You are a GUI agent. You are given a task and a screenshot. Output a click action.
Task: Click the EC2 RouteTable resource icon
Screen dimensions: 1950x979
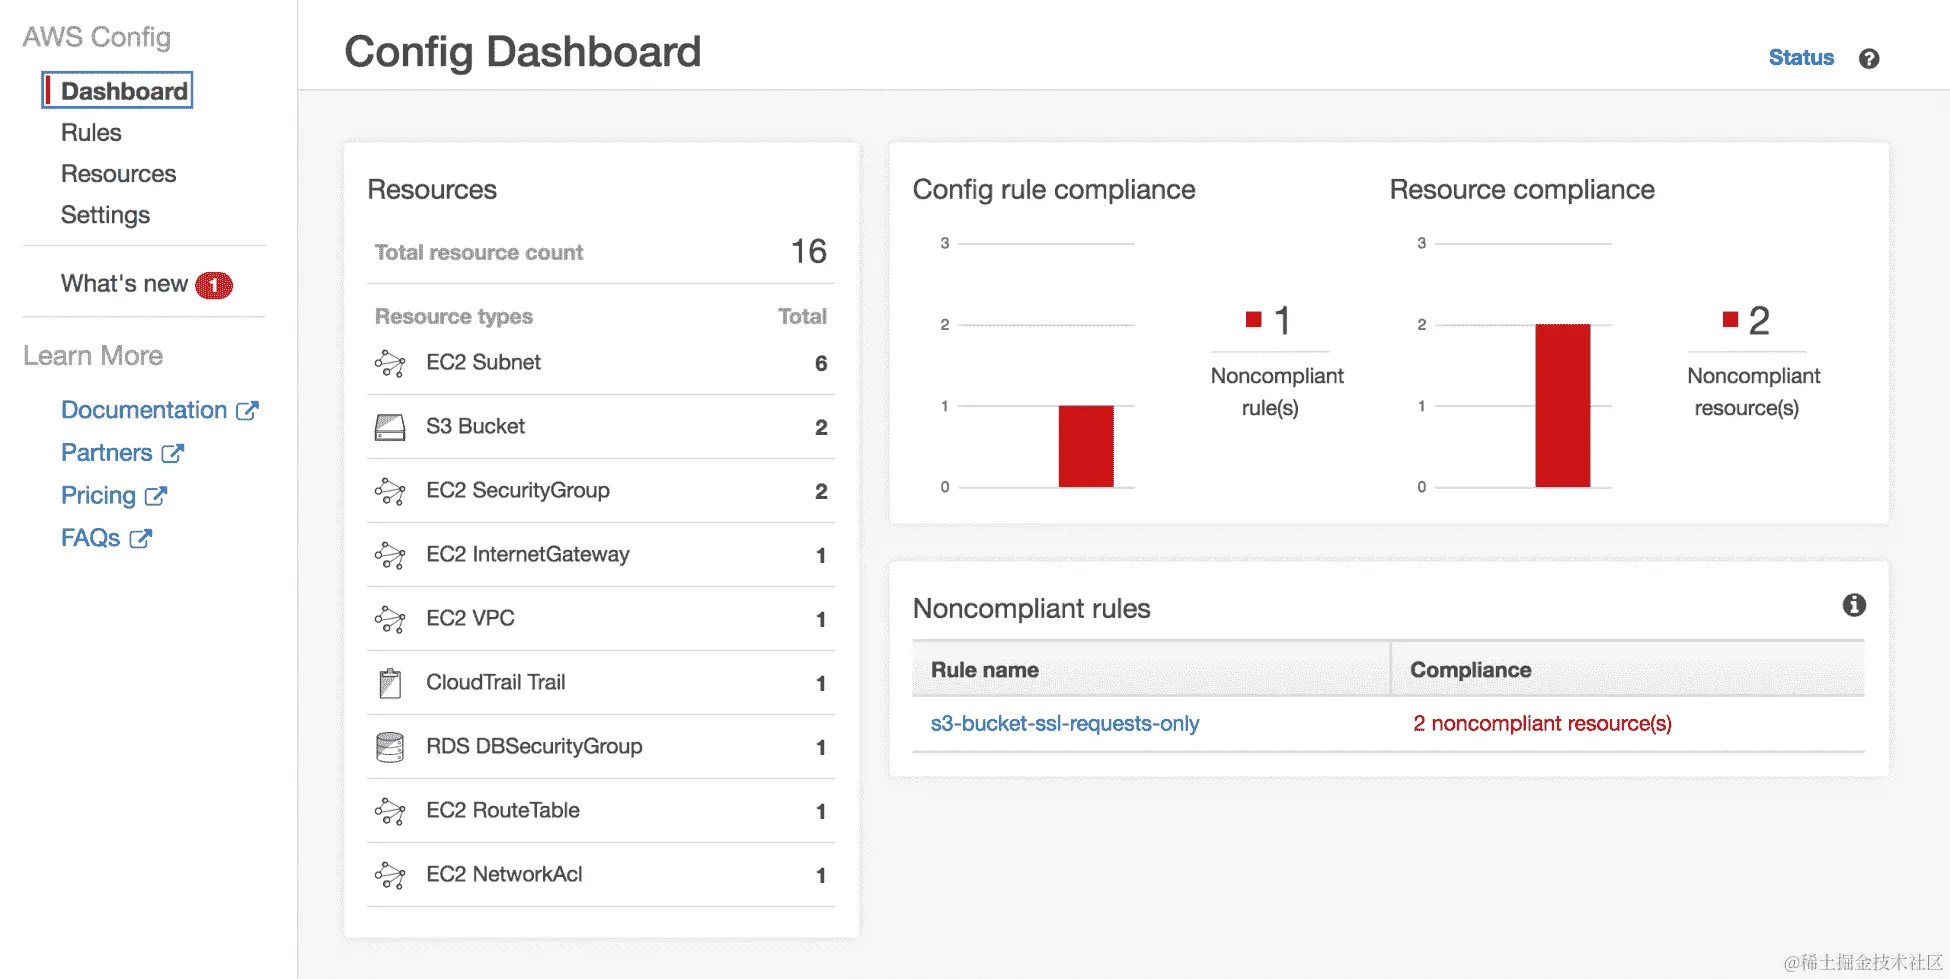tap(390, 811)
